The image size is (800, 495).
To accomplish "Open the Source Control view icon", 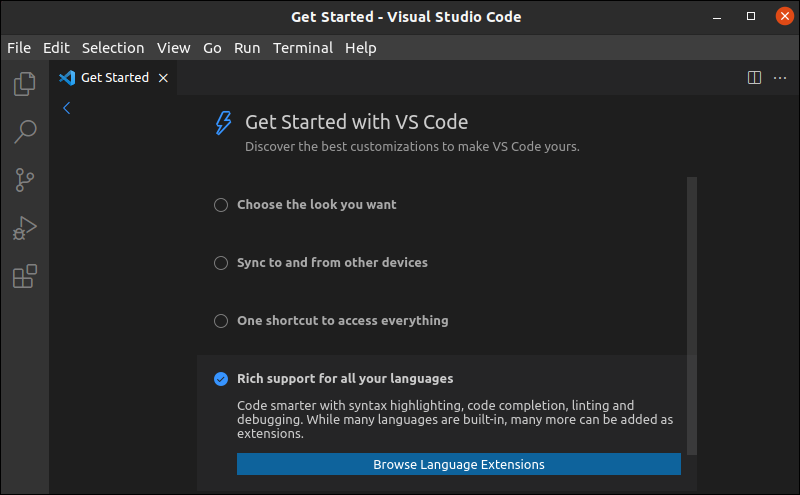I will point(24,180).
